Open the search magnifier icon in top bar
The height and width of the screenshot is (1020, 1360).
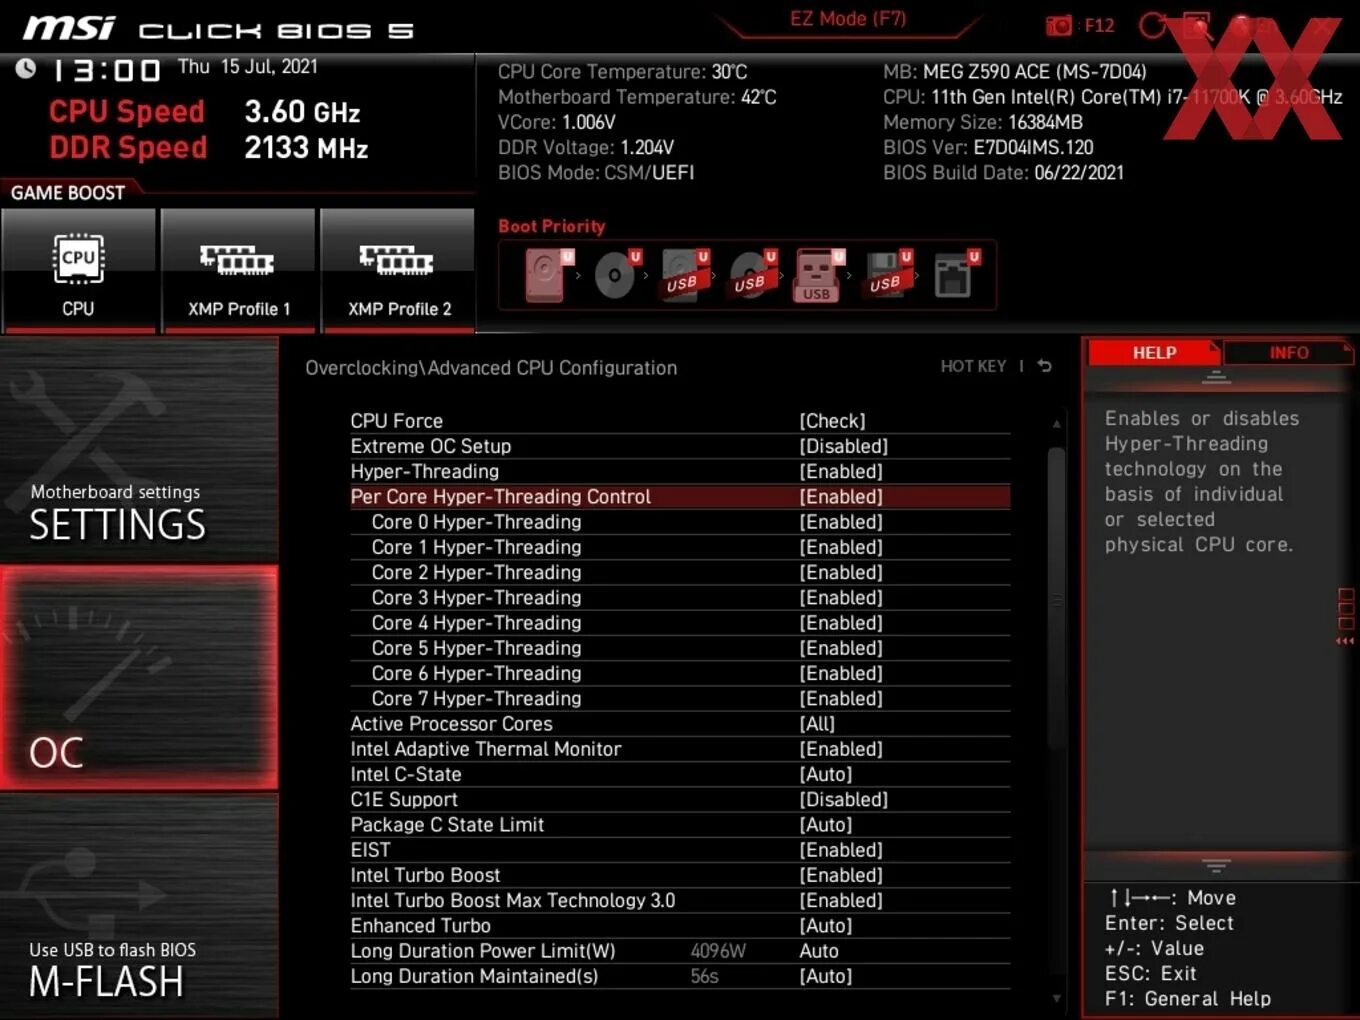pyautogui.click(x=1197, y=25)
